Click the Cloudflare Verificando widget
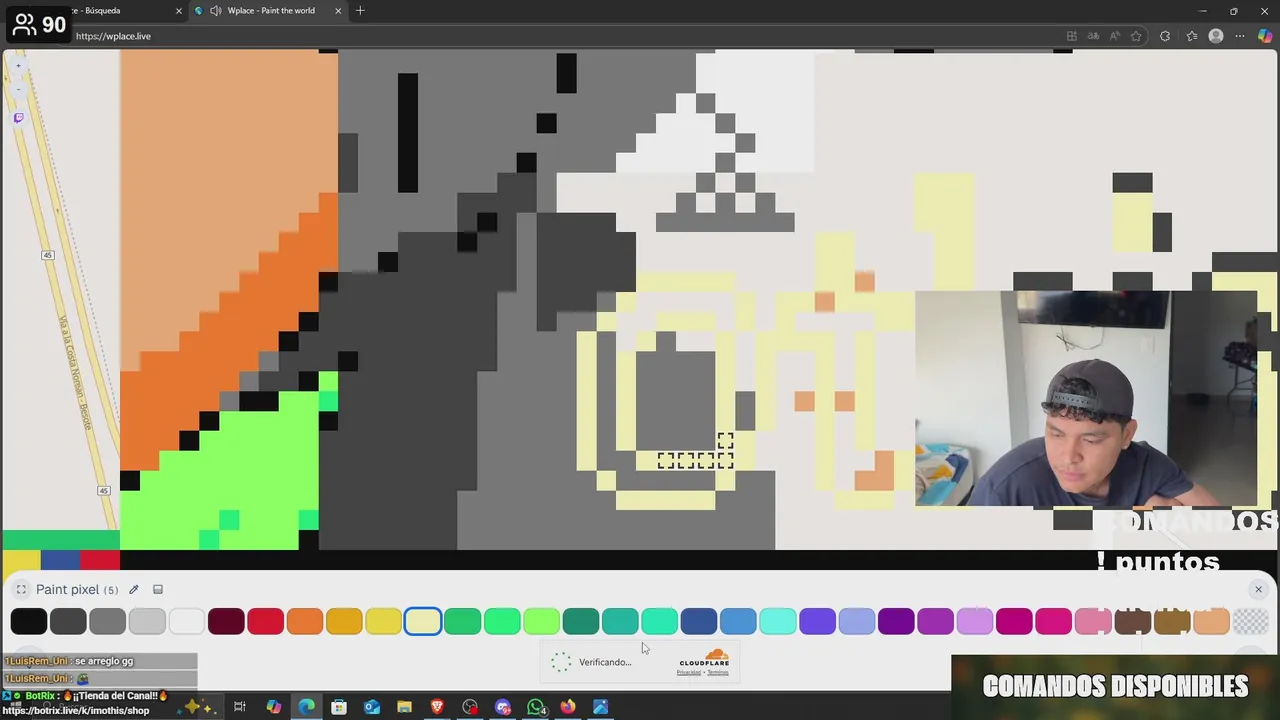1280x720 pixels. (x=641, y=662)
